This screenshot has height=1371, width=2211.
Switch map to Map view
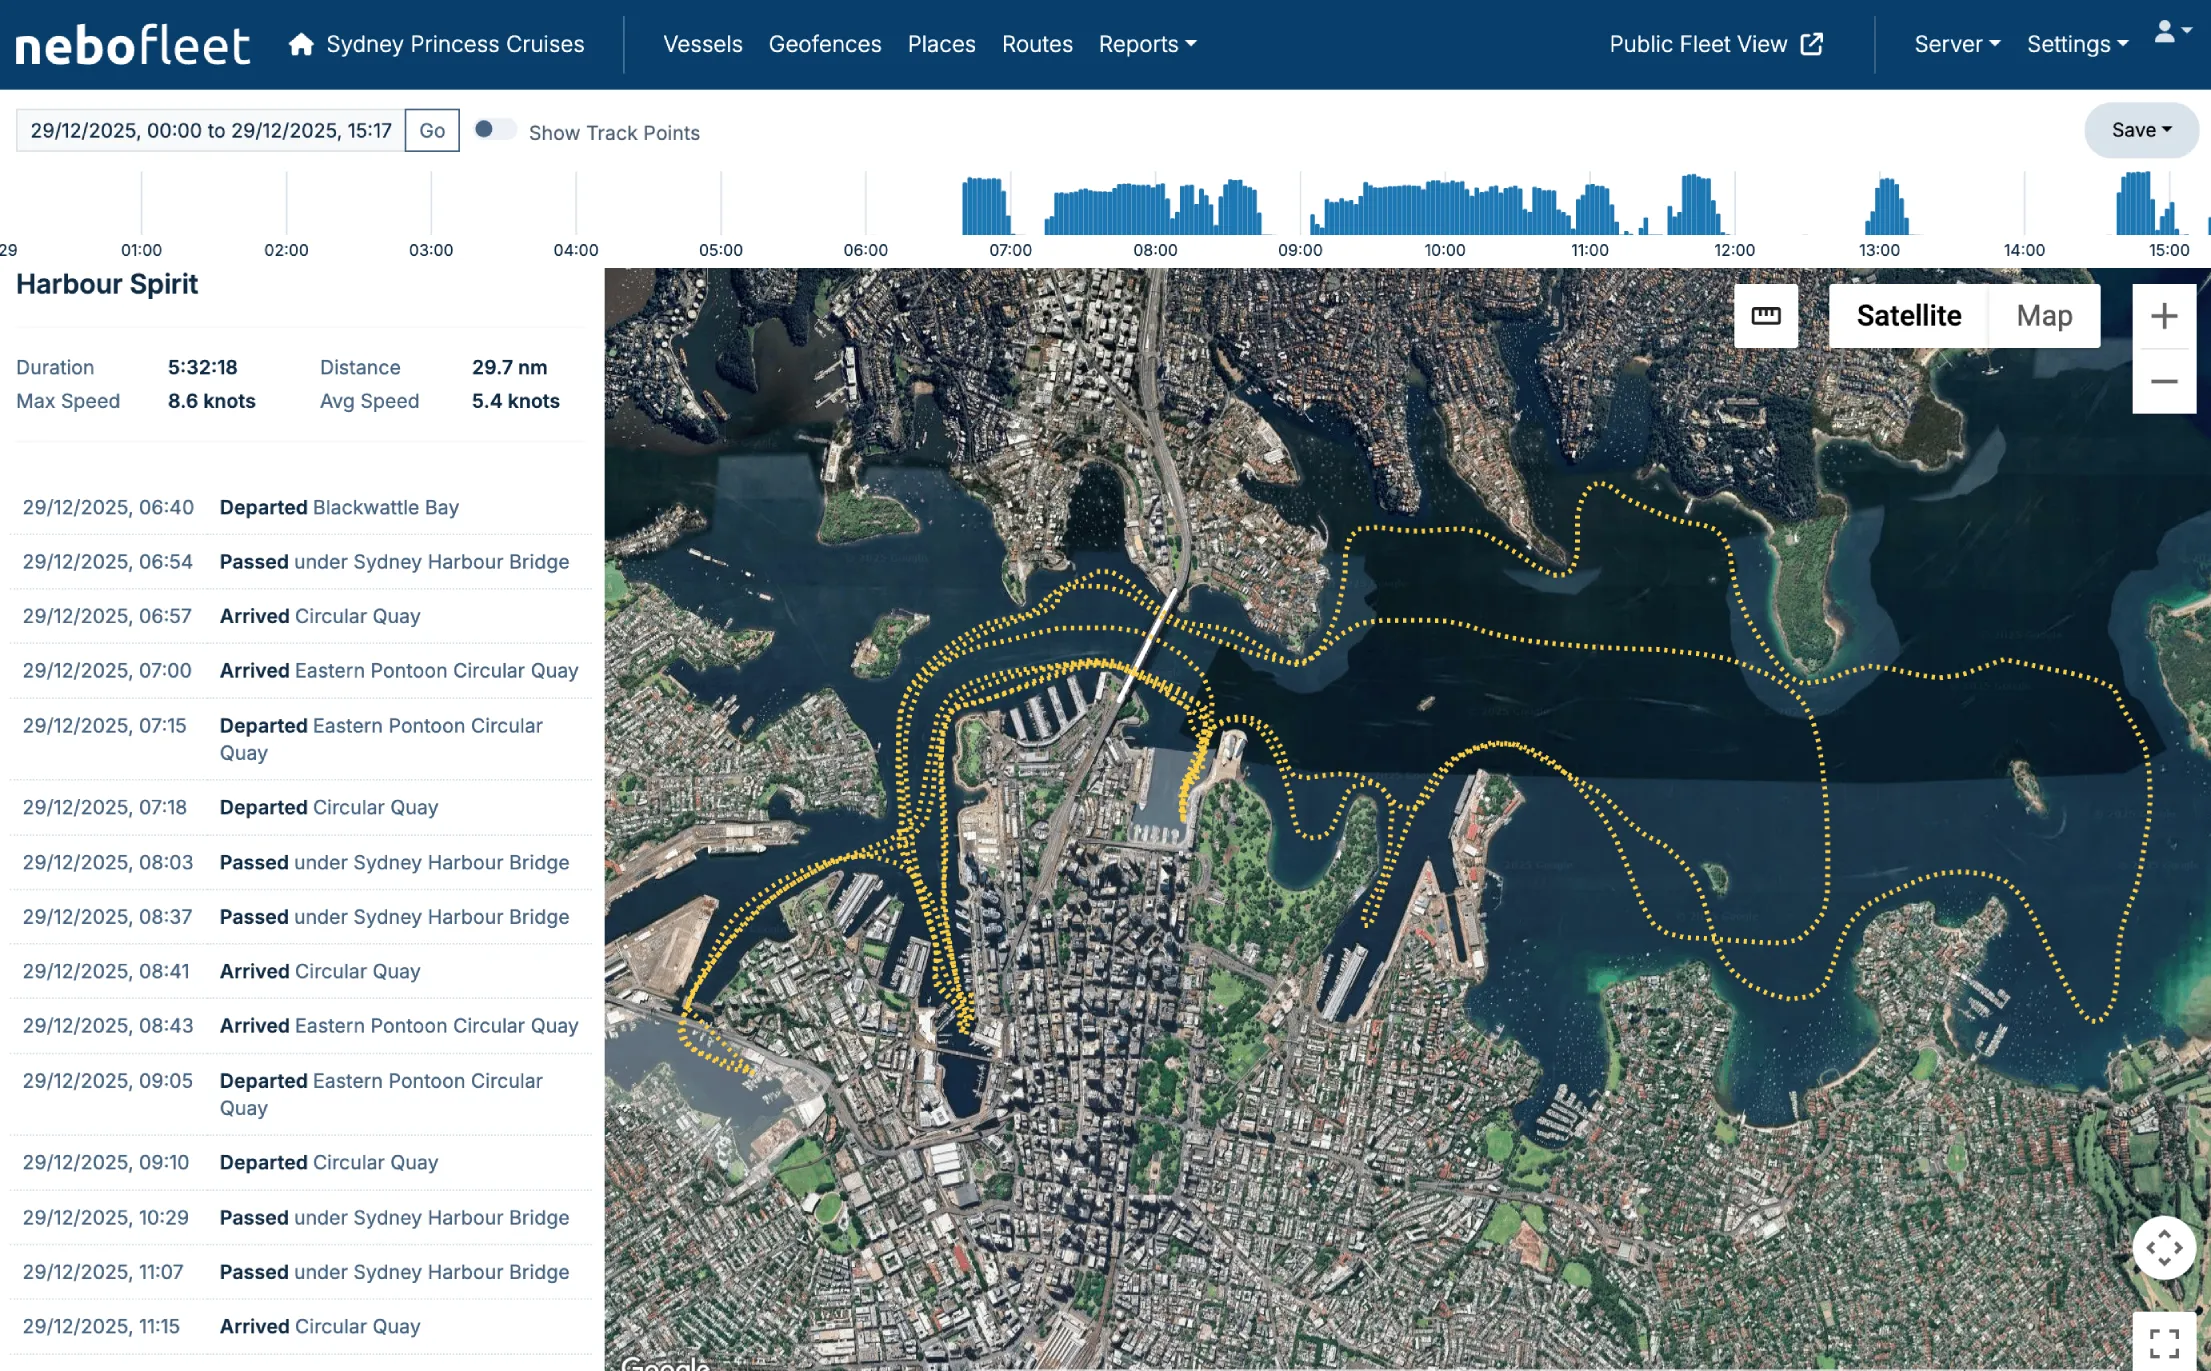pyautogui.click(x=2043, y=316)
